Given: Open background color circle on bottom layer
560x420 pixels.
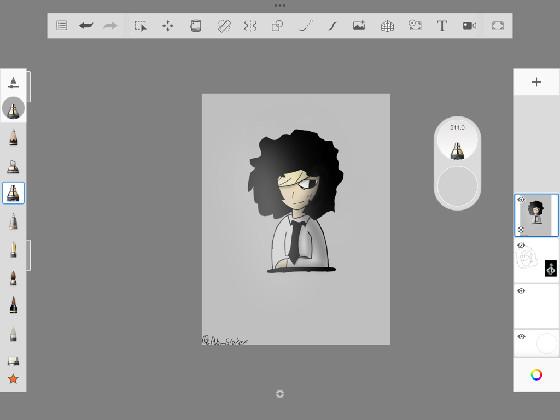Looking at the screenshot, I should coord(546,344).
